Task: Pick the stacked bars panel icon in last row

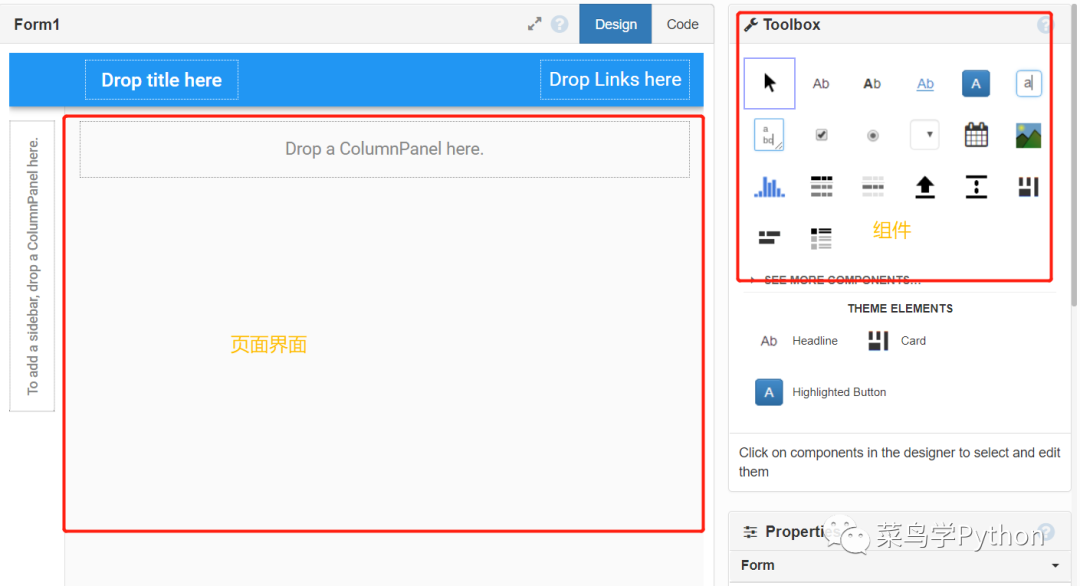Action: coord(769,238)
